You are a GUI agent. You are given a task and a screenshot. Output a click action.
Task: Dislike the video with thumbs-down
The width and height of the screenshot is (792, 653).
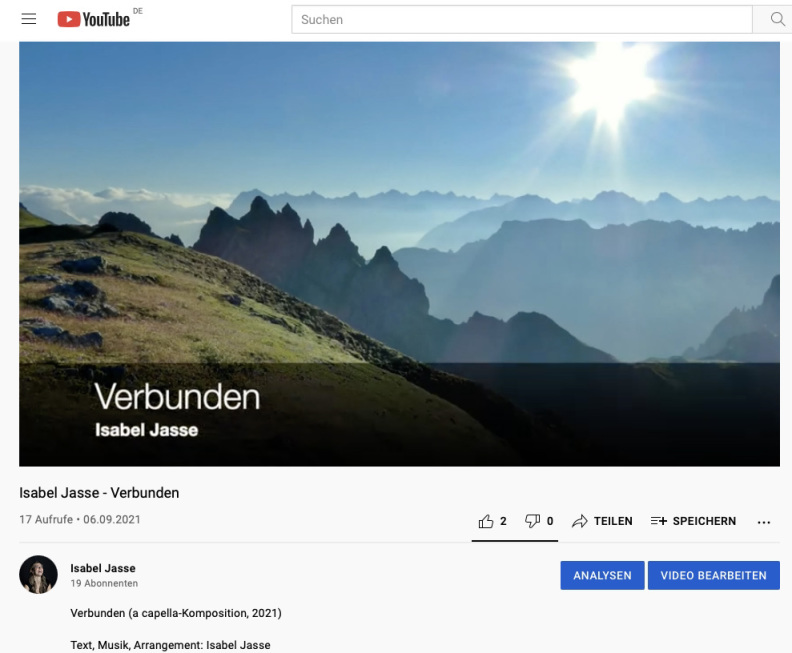533,521
